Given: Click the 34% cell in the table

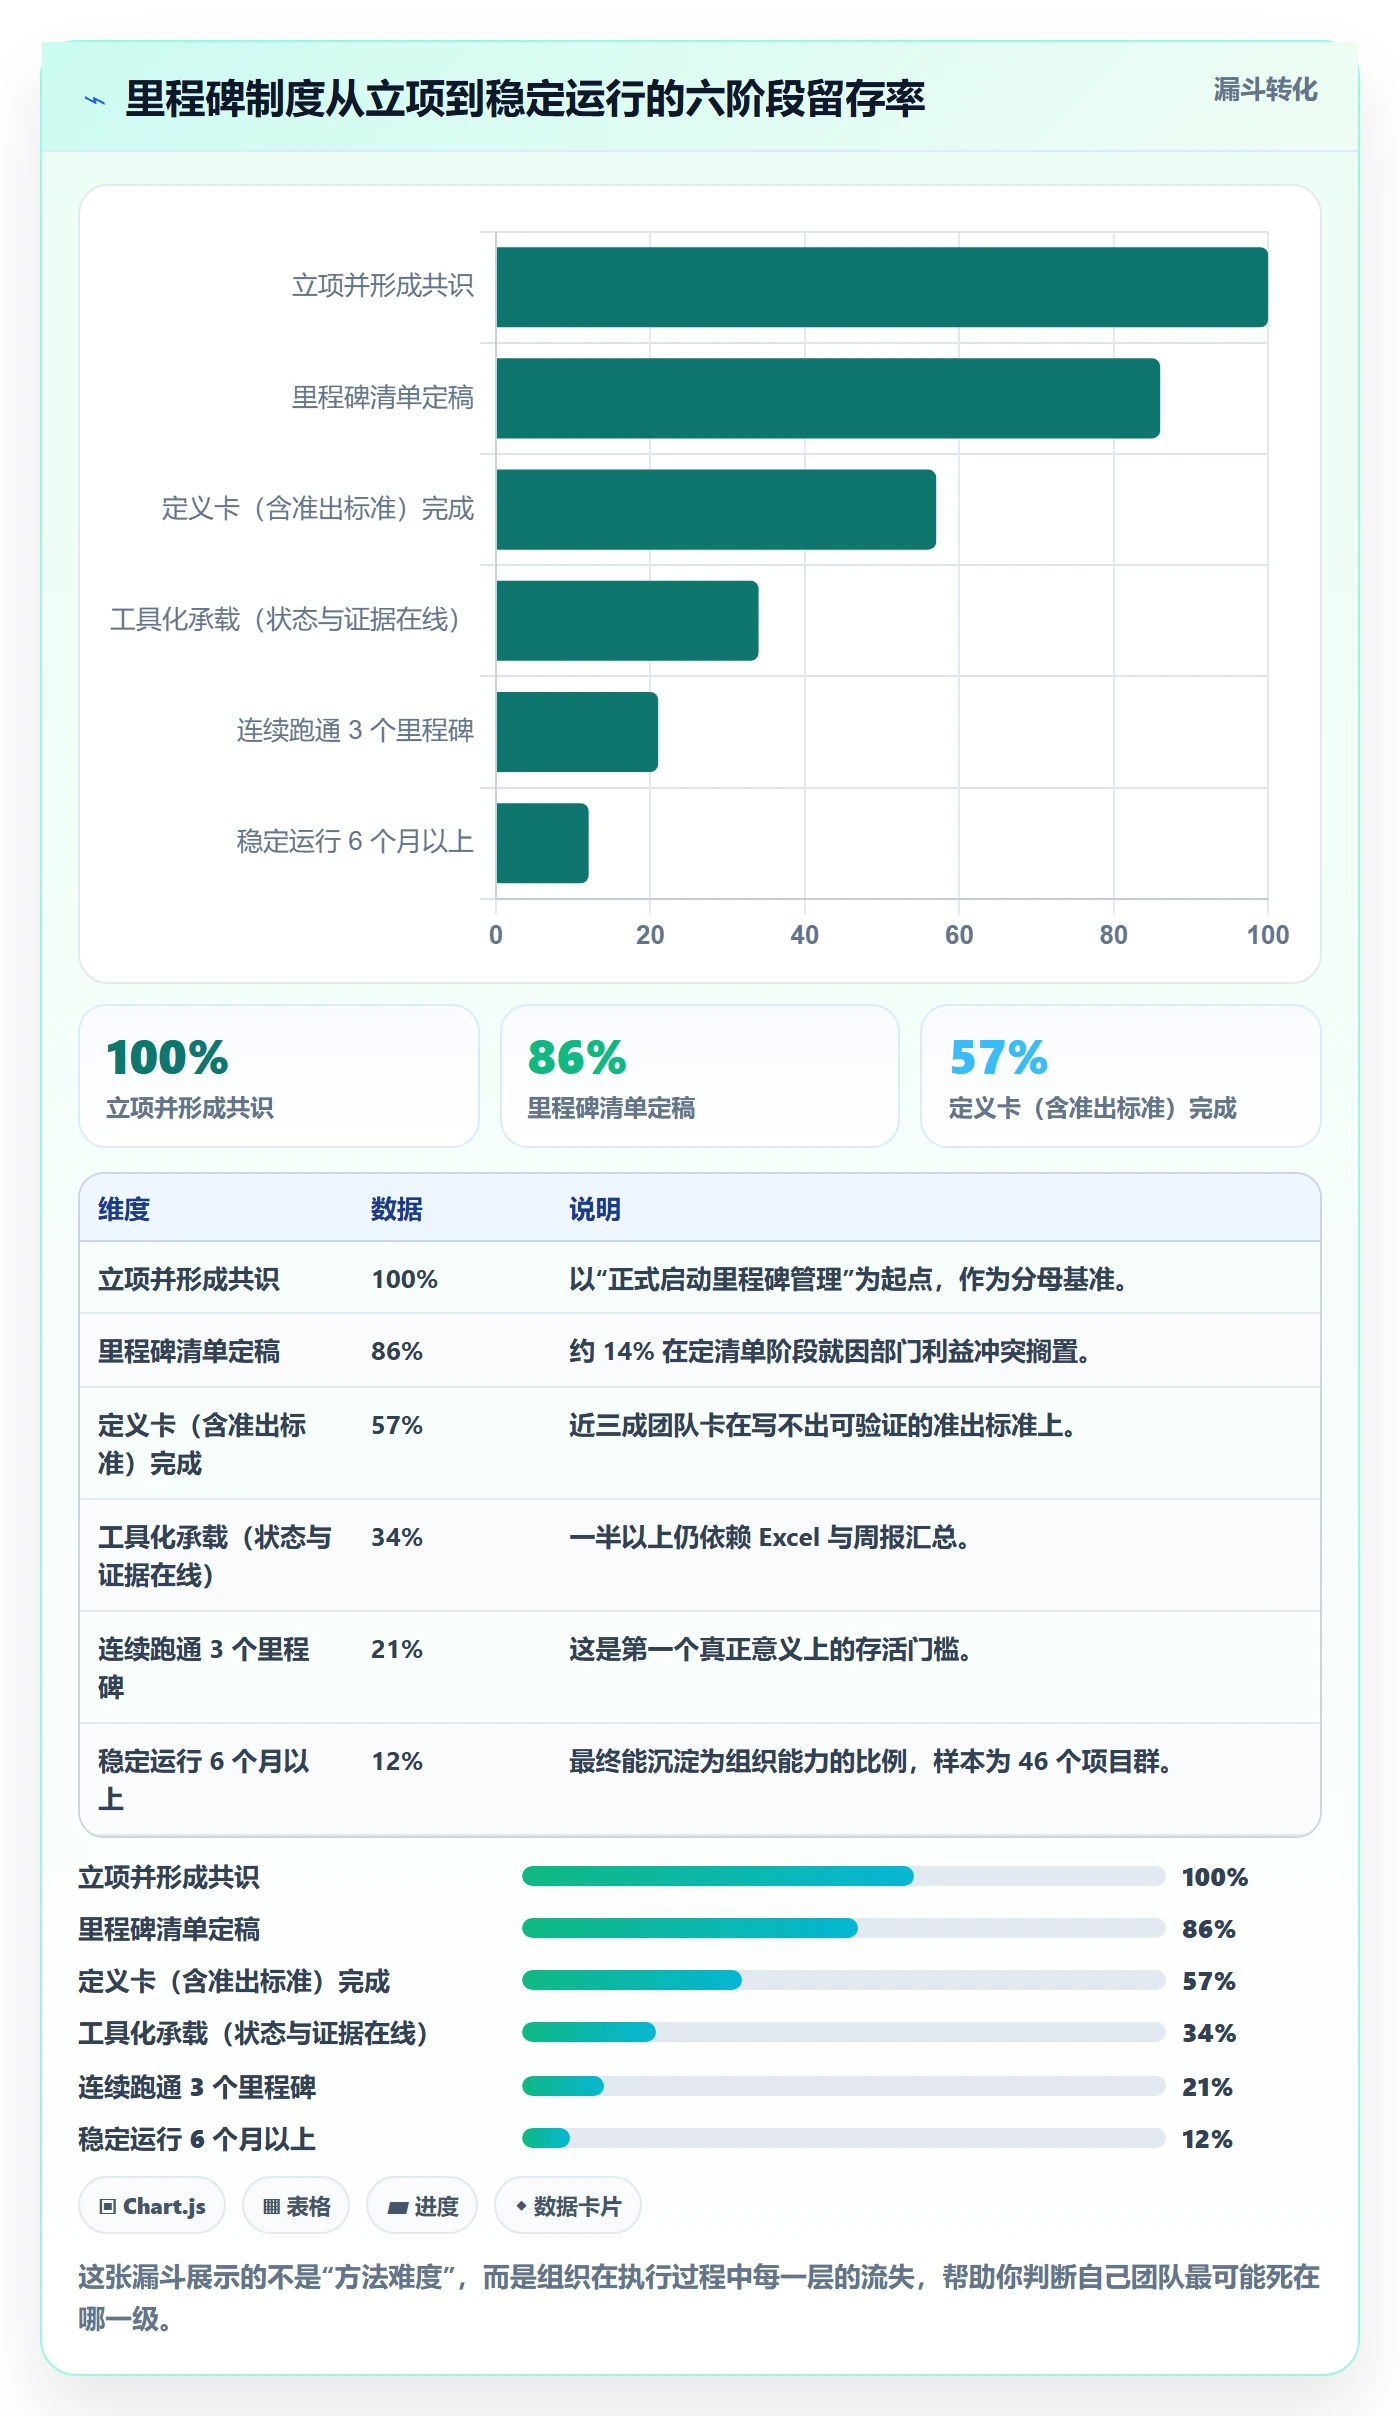Looking at the screenshot, I should 397,1537.
